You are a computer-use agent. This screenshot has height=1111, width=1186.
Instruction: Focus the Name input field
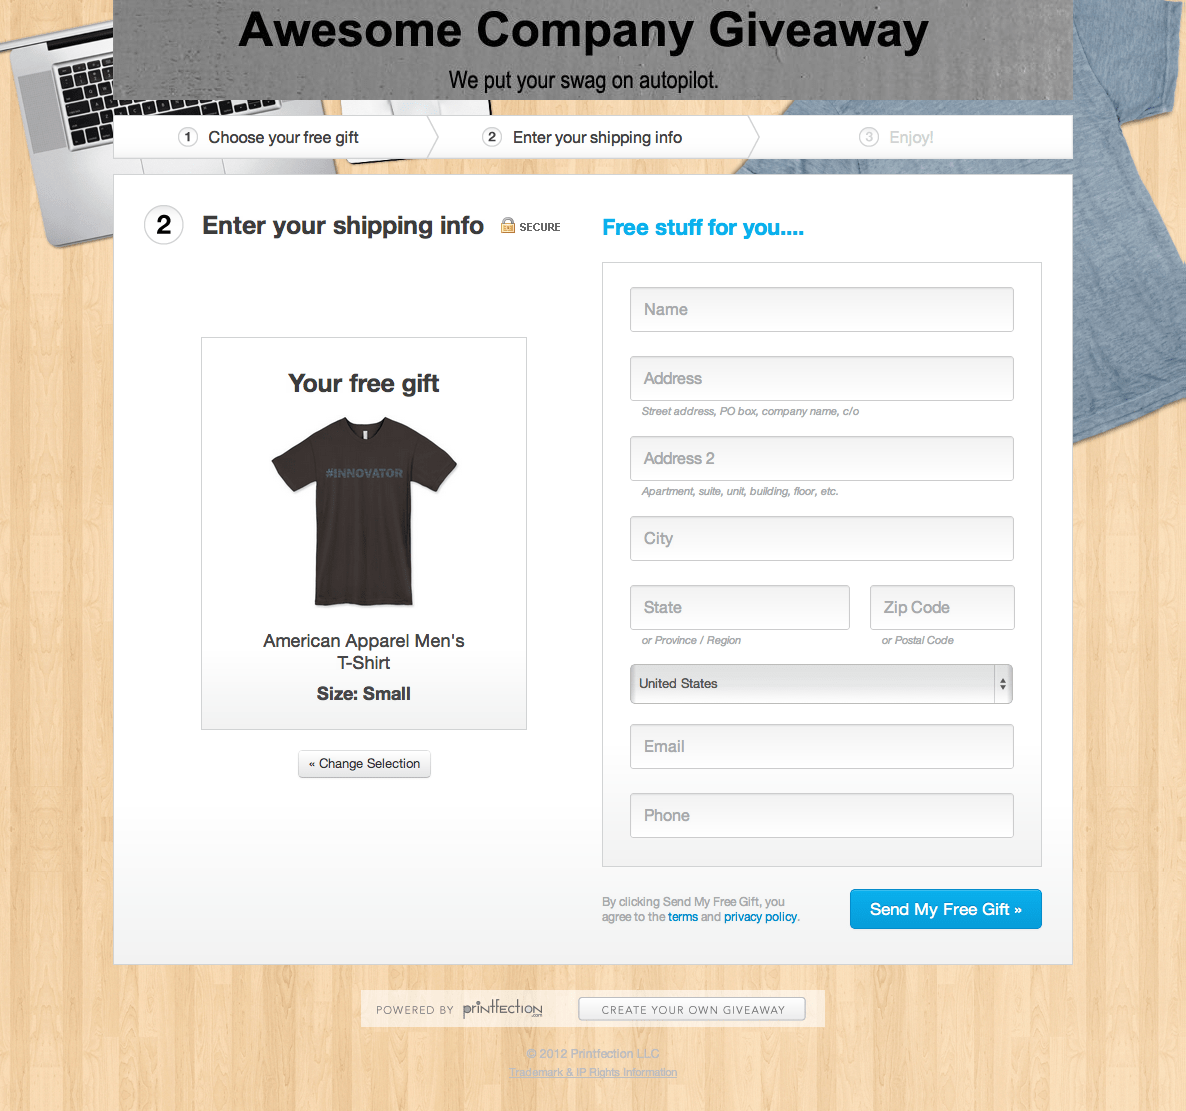tap(821, 309)
